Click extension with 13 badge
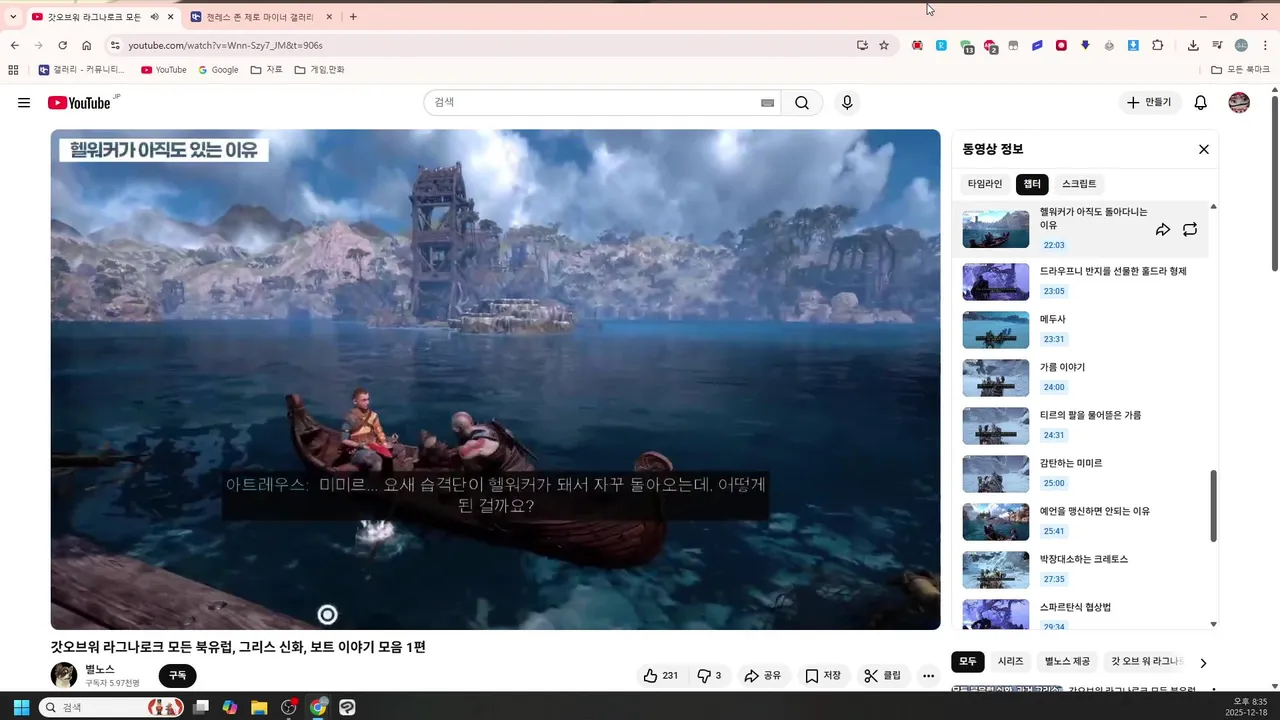This screenshot has width=1280, height=720. tap(966, 46)
